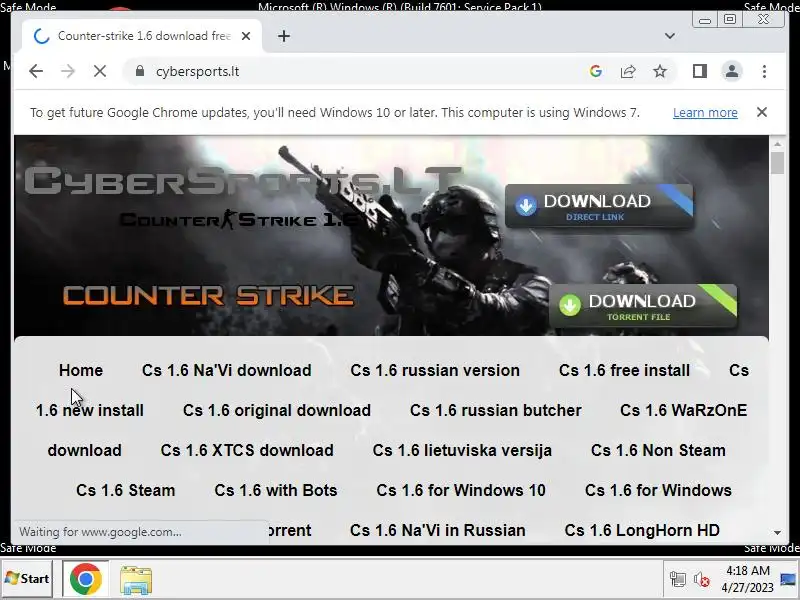Expand the tab search dropdown
The height and width of the screenshot is (600, 800).
coord(669,36)
